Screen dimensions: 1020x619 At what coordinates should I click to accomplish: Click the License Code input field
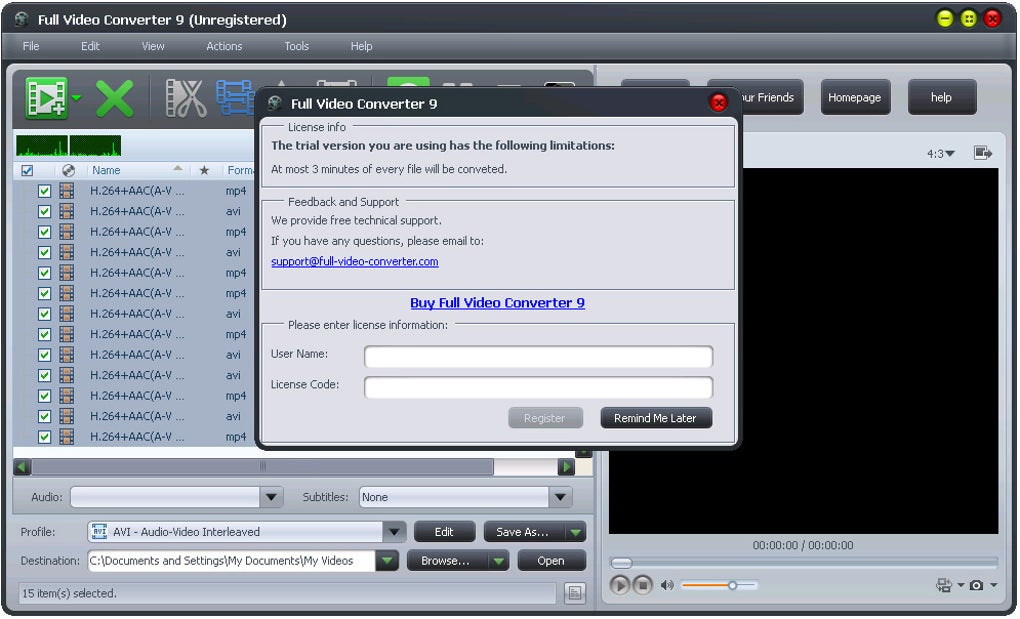tap(538, 387)
